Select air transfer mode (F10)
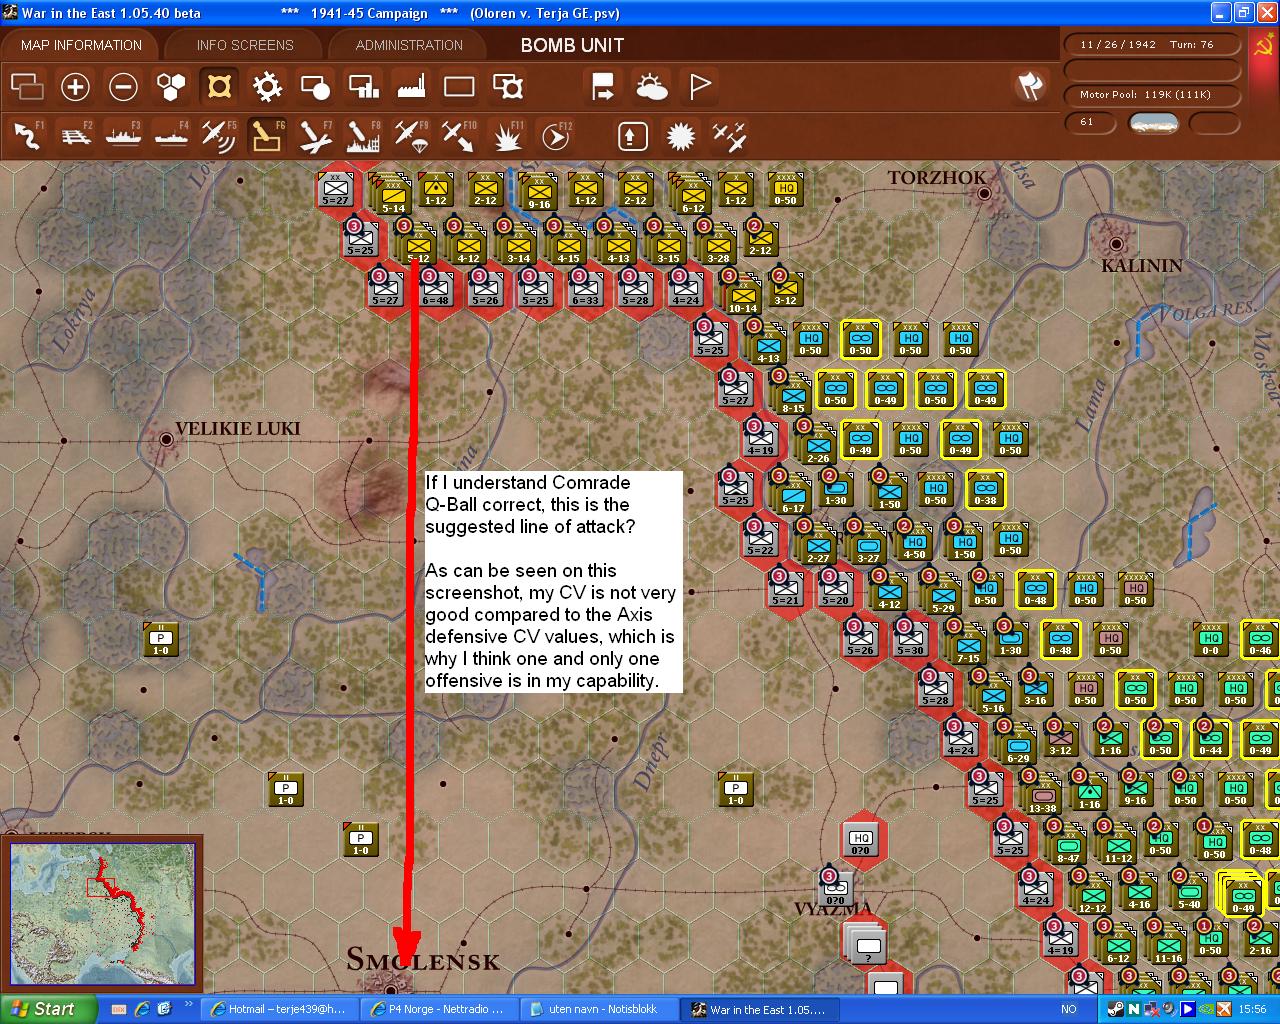Screen dimensions: 1280x1024 pos(459,135)
